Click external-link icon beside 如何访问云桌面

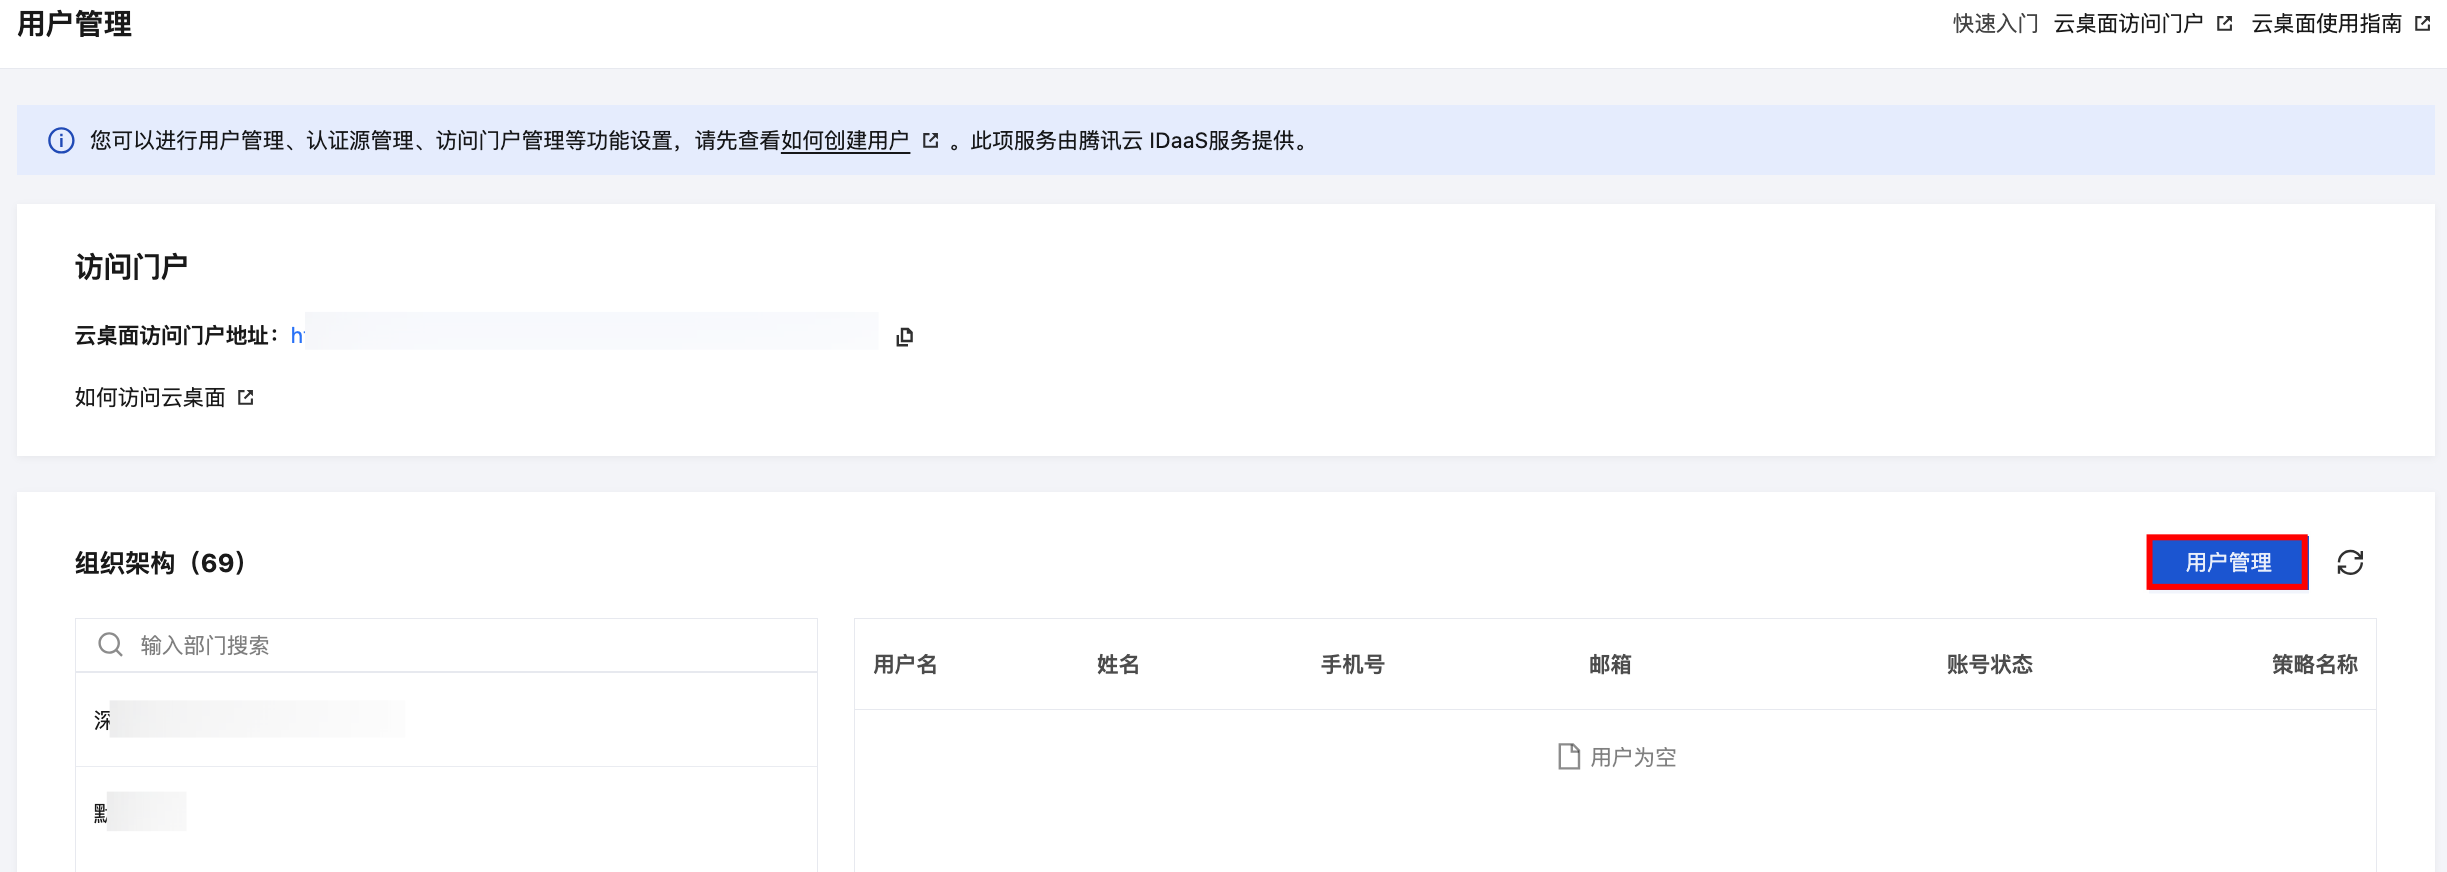(x=246, y=398)
